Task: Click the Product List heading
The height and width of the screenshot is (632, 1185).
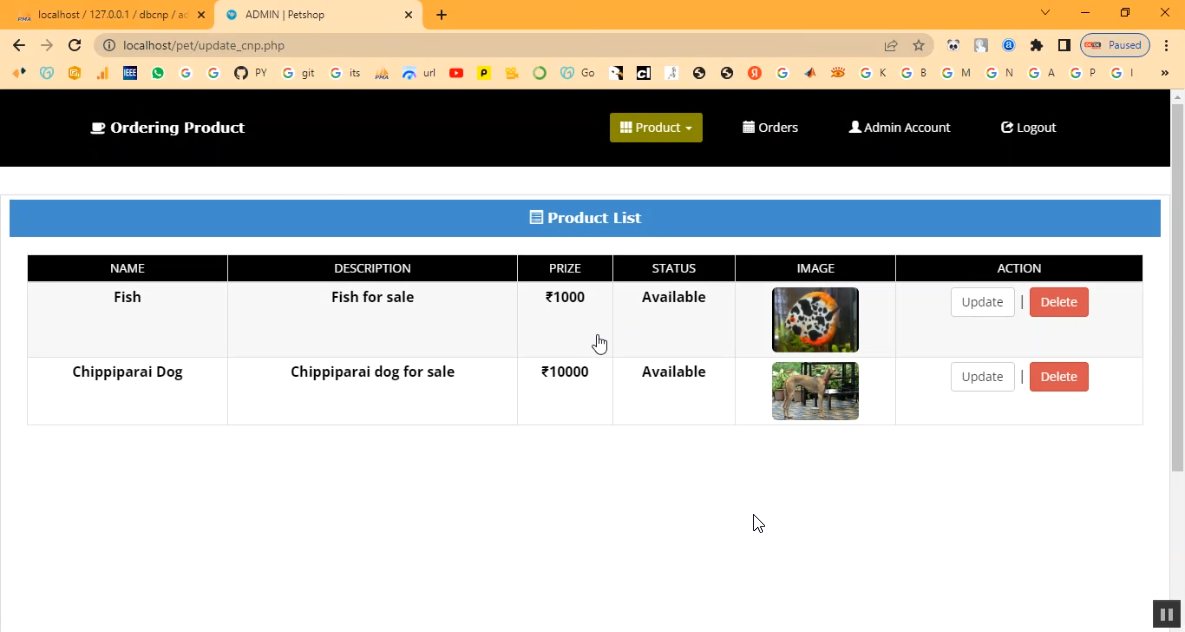Action: (585, 218)
